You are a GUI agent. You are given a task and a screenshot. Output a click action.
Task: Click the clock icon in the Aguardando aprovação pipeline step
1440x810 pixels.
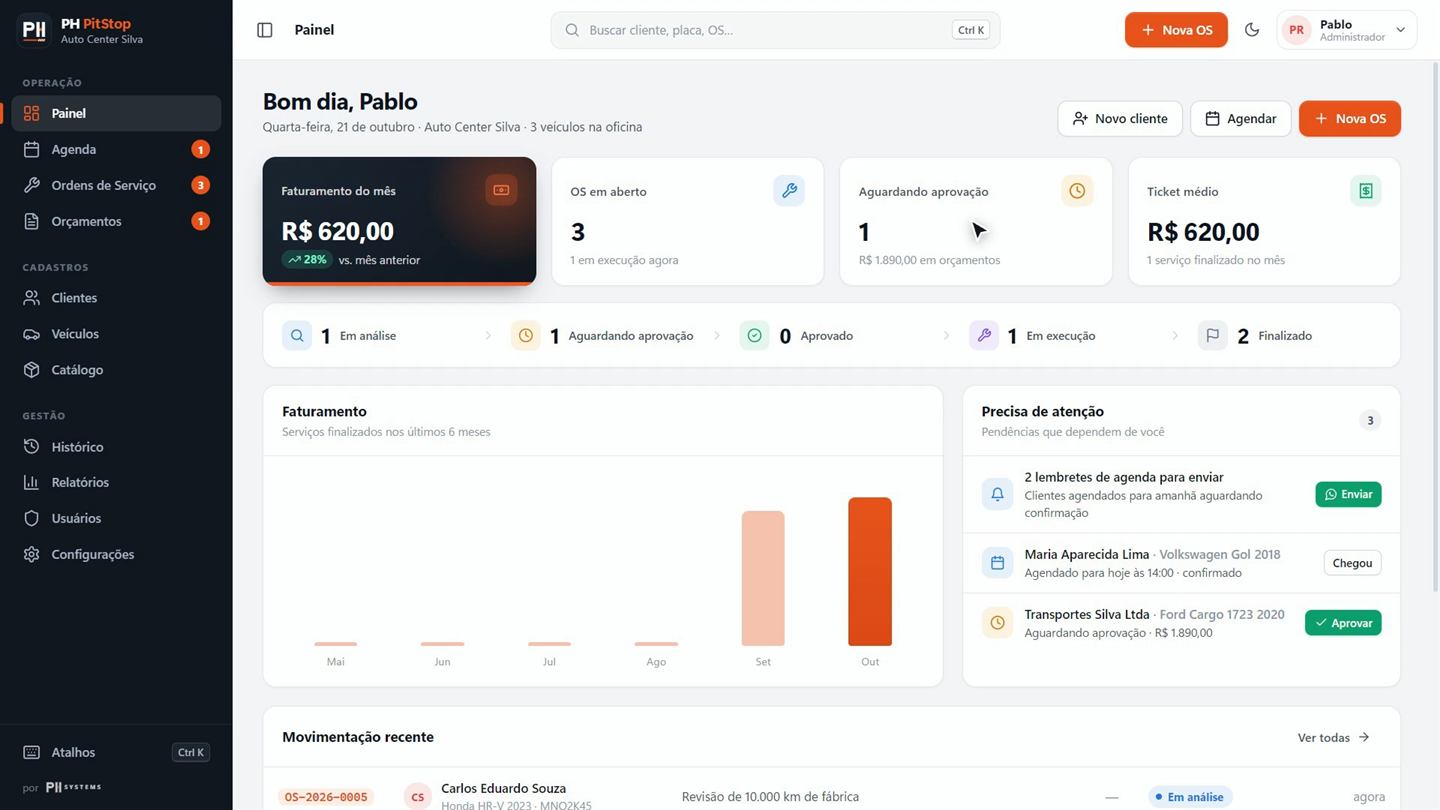[526, 336]
